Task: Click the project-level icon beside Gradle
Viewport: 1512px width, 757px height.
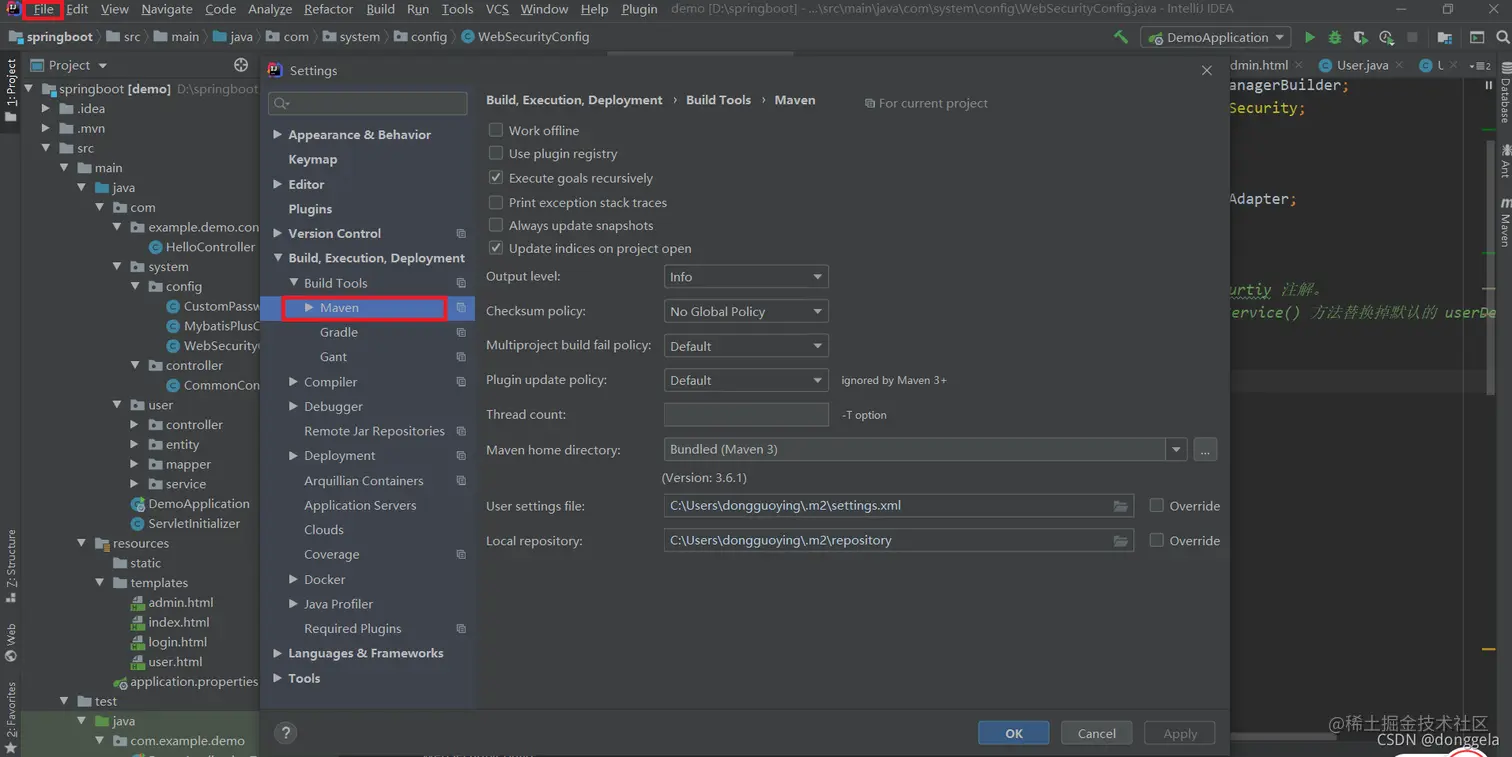Action: pos(461,333)
